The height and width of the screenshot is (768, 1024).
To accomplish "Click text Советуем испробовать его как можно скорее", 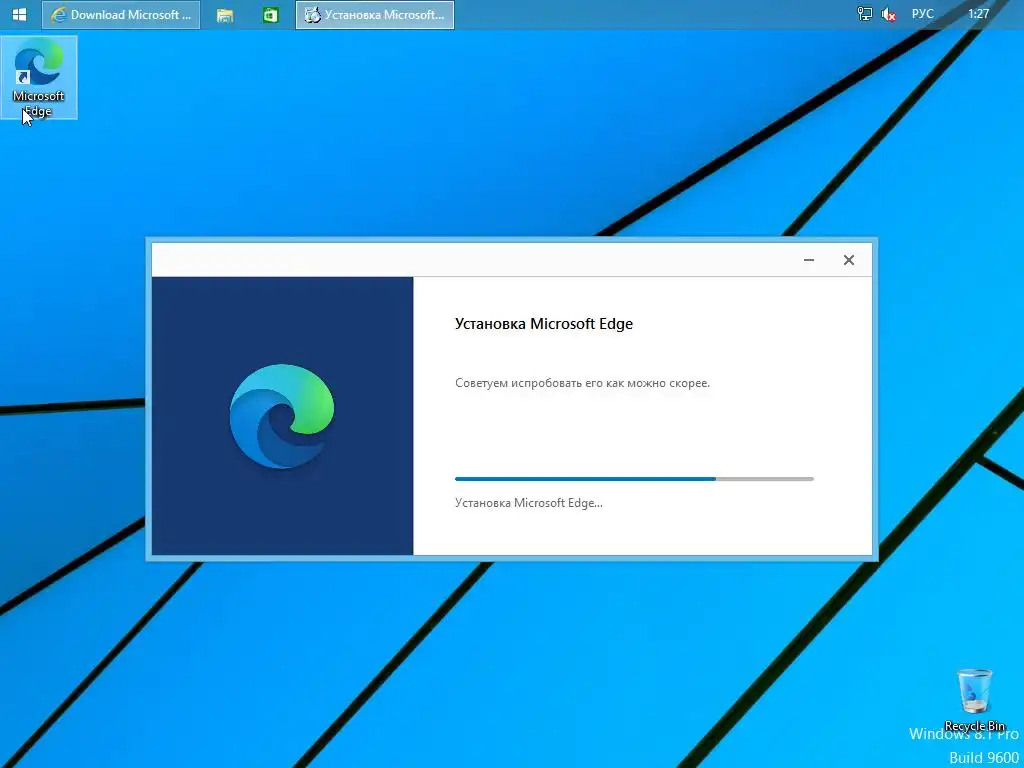I will pos(582,383).
